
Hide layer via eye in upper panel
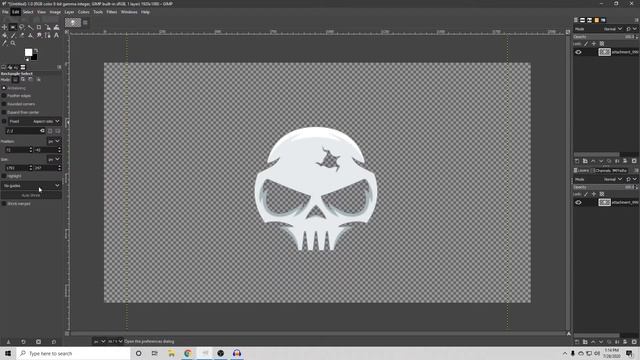(x=578, y=52)
